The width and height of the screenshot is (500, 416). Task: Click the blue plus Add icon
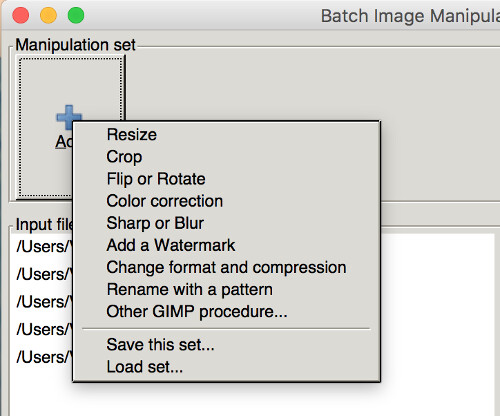coord(69,116)
